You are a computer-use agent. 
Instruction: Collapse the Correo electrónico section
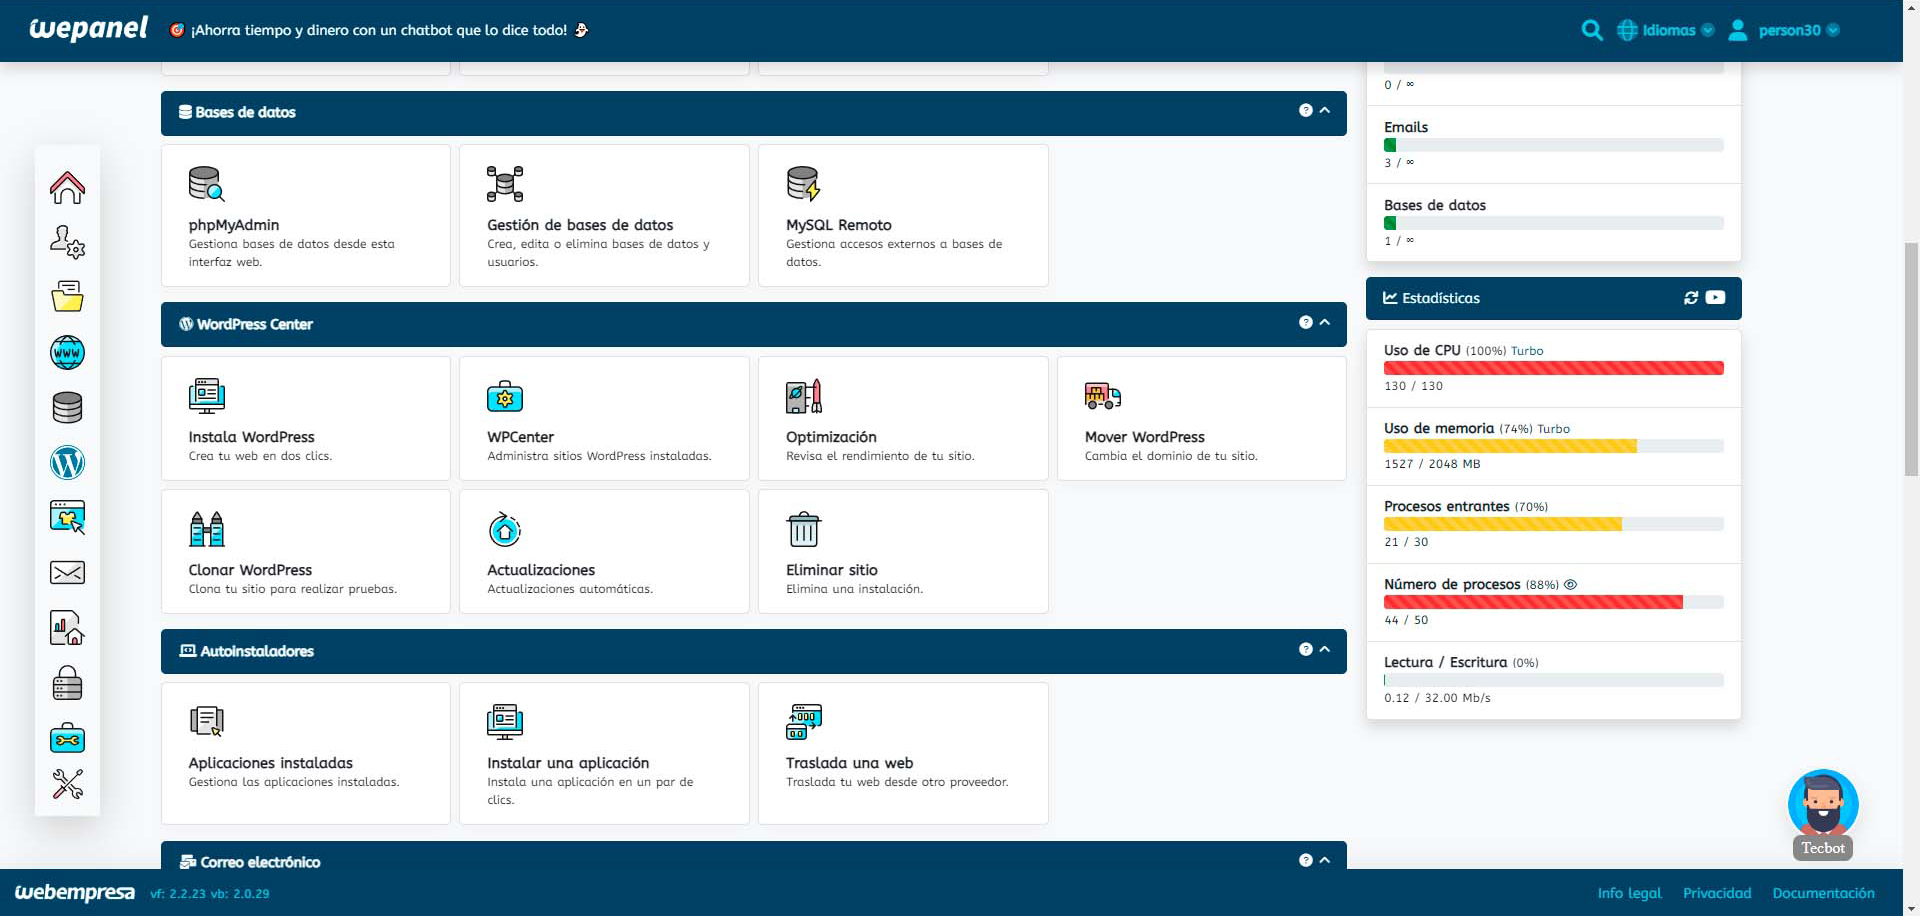point(1325,861)
